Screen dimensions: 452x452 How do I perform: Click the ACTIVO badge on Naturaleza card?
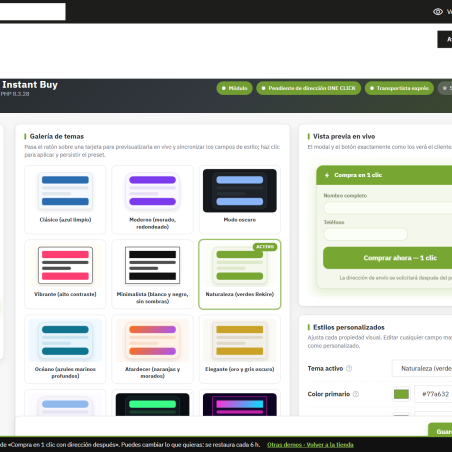[265, 247]
